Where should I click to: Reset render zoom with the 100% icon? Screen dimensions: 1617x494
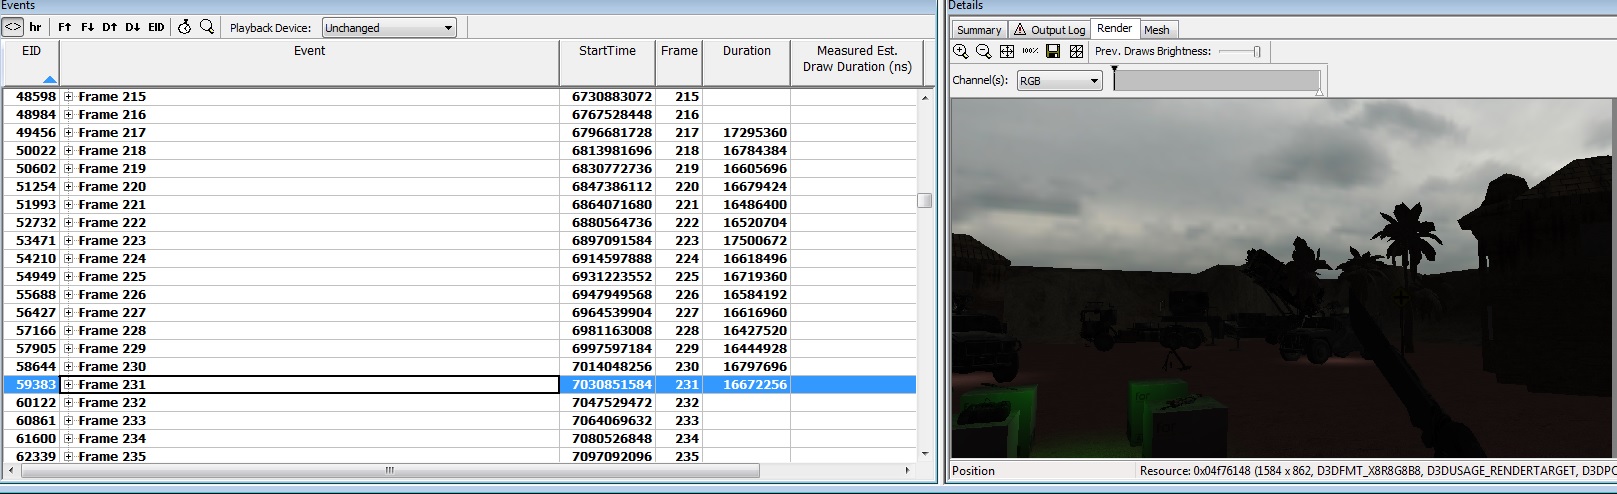tap(1030, 51)
